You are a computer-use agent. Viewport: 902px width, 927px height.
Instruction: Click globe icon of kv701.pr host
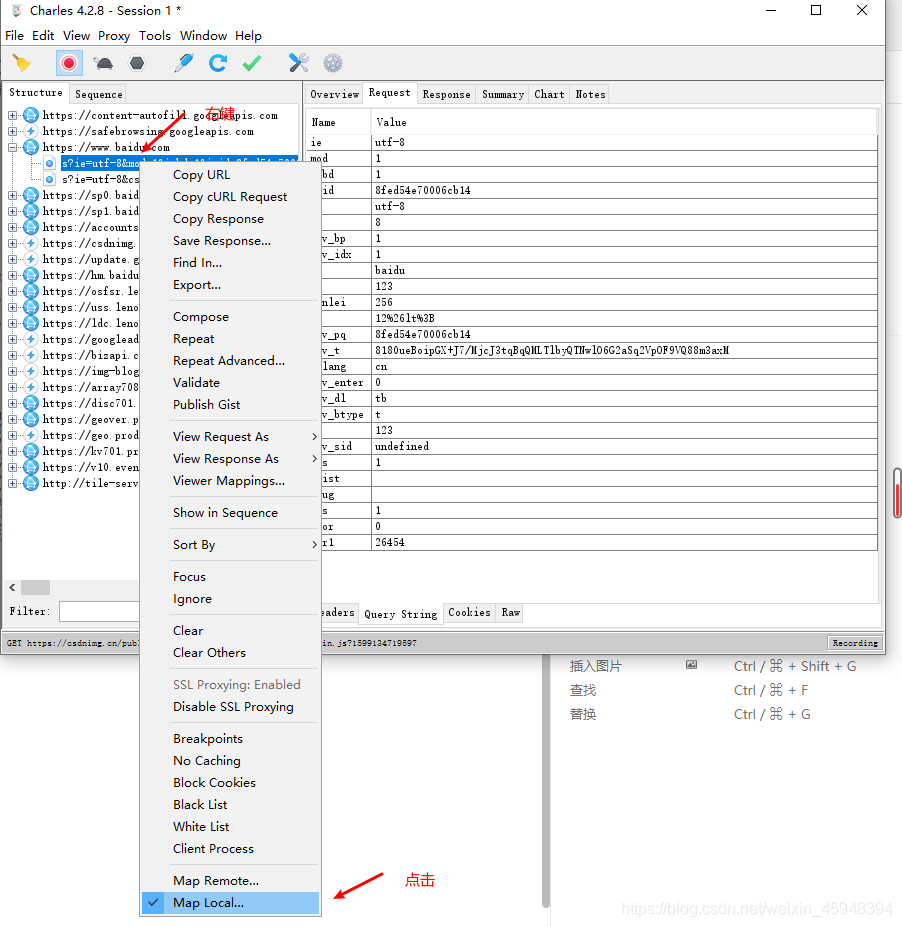pos(31,451)
